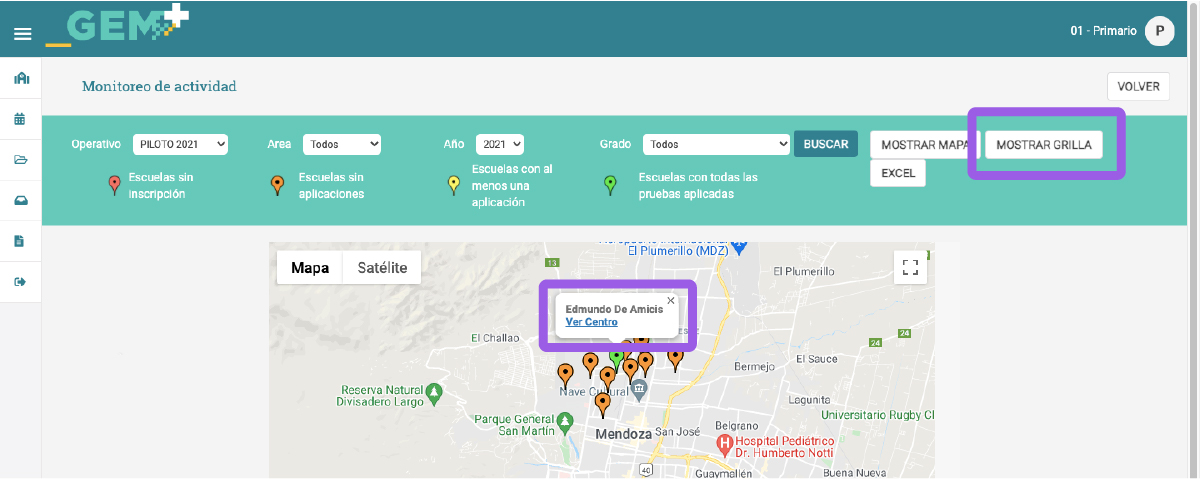Image resolution: width=1201 pixels, height=479 pixels.
Task: Click the orange marker nearest Mendoza label
Action: (602, 403)
